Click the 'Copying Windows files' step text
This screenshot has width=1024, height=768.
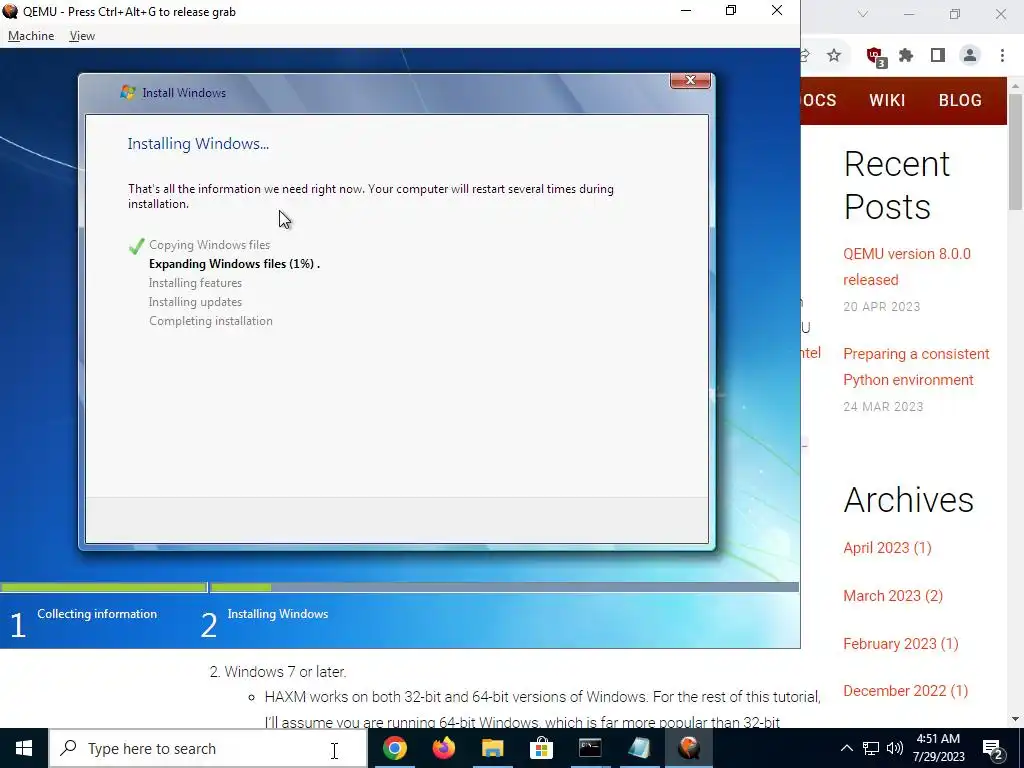pyautogui.click(x=210, y=245)
